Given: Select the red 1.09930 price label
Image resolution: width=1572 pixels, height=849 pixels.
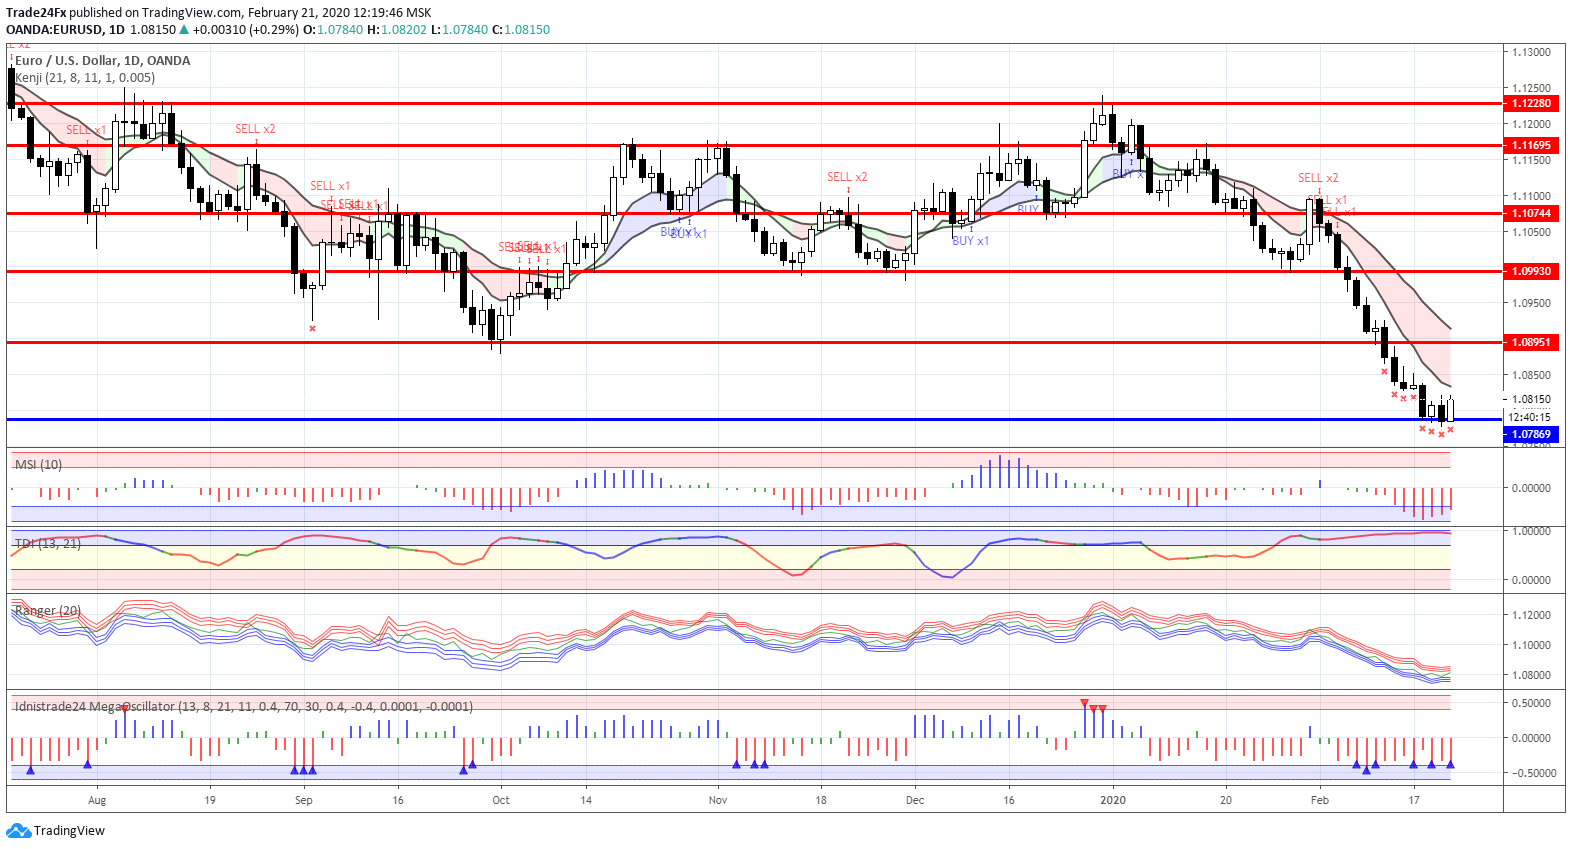Looking at the screenshot, I should pyautogui.click(x=1530, y=271).
